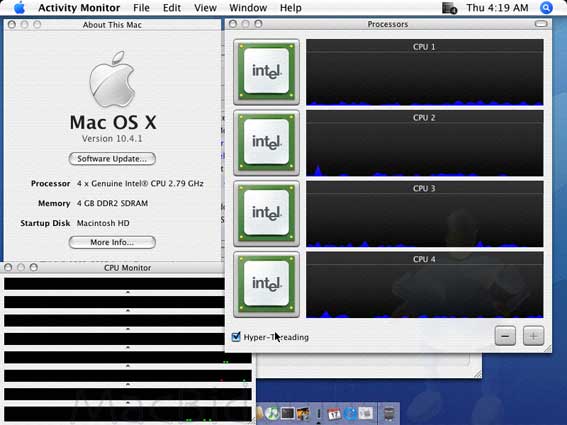Disable the Hyper-Threading checkbox
This screenshot has height=425, width=567.
[x=236, y=337]
